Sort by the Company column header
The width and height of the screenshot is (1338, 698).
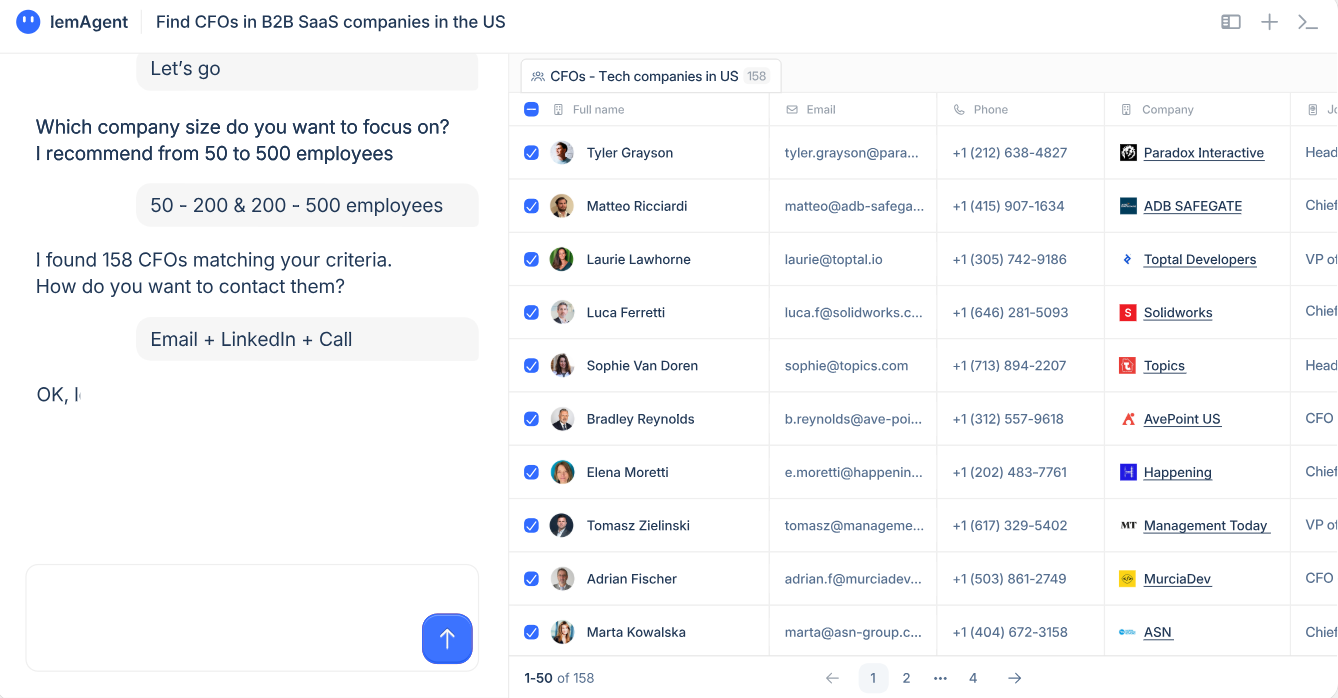click(1167, 110)
